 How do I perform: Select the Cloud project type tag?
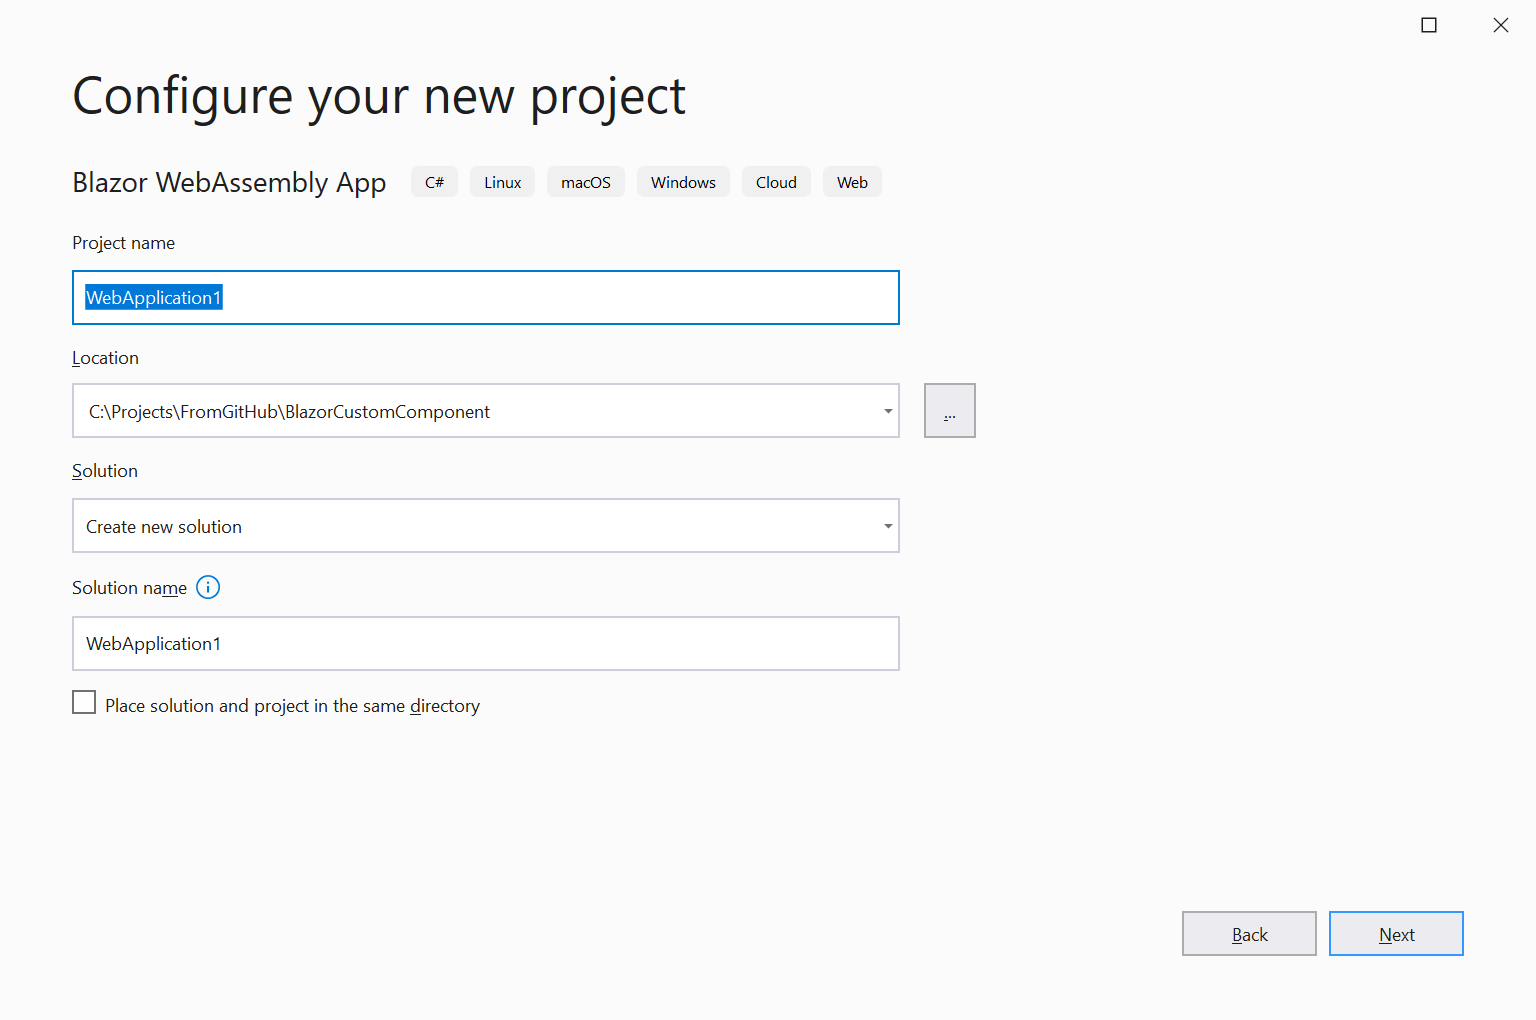tap(776, 181)
